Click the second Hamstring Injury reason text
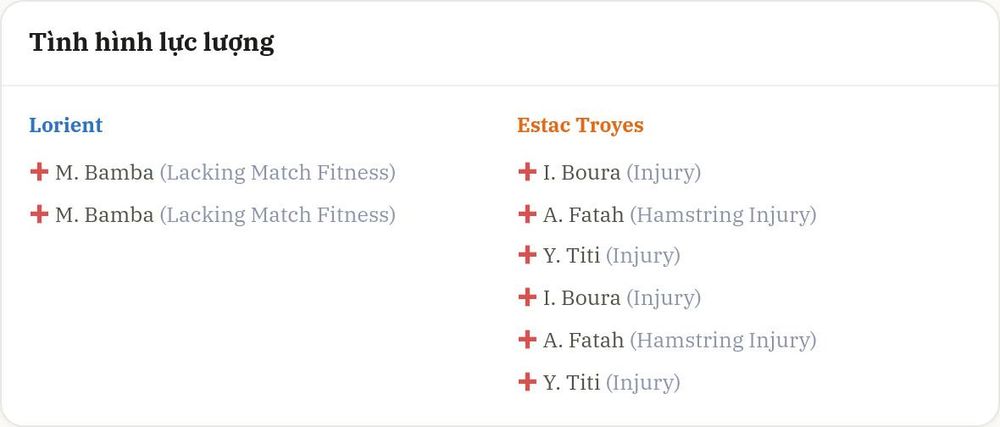 723,341
